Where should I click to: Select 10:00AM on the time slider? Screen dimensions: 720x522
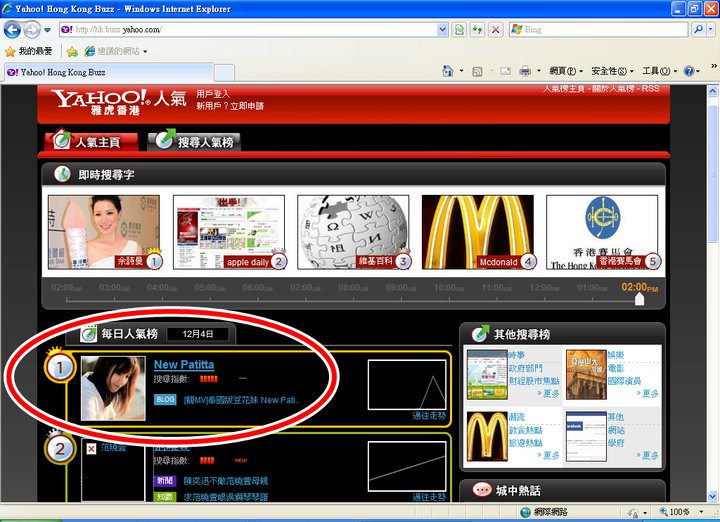pos(449,288)
